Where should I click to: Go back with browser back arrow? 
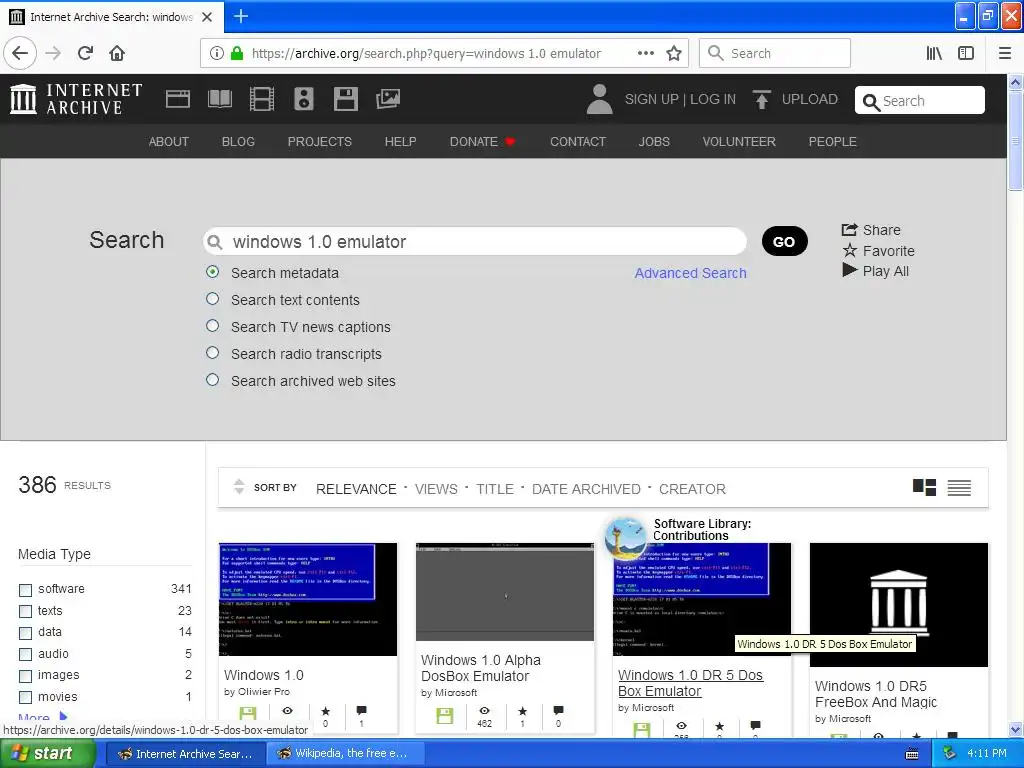[x=20, y=53]
